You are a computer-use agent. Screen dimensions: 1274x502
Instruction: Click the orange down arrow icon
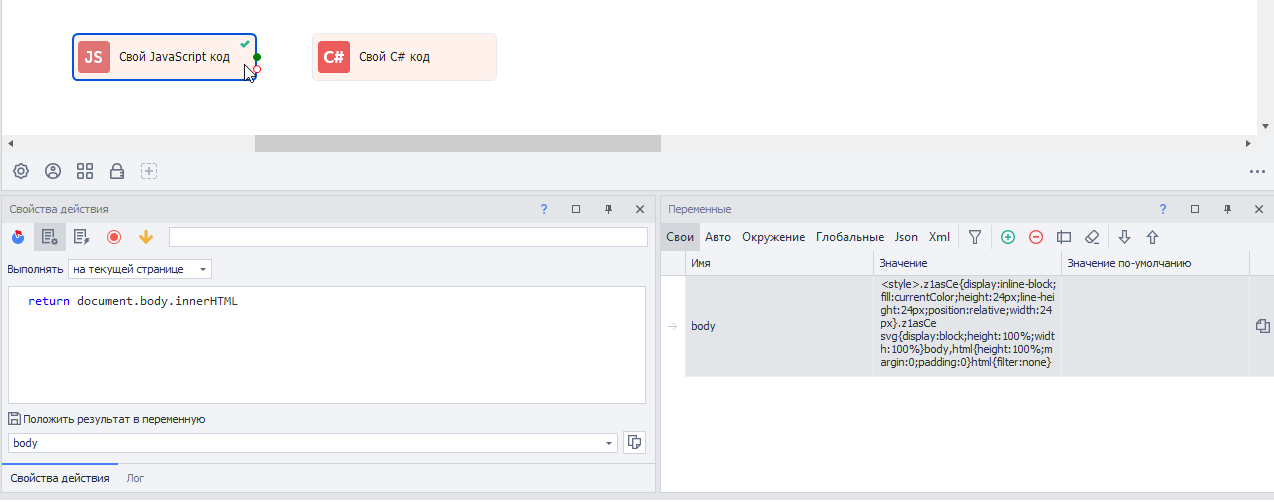146,237
